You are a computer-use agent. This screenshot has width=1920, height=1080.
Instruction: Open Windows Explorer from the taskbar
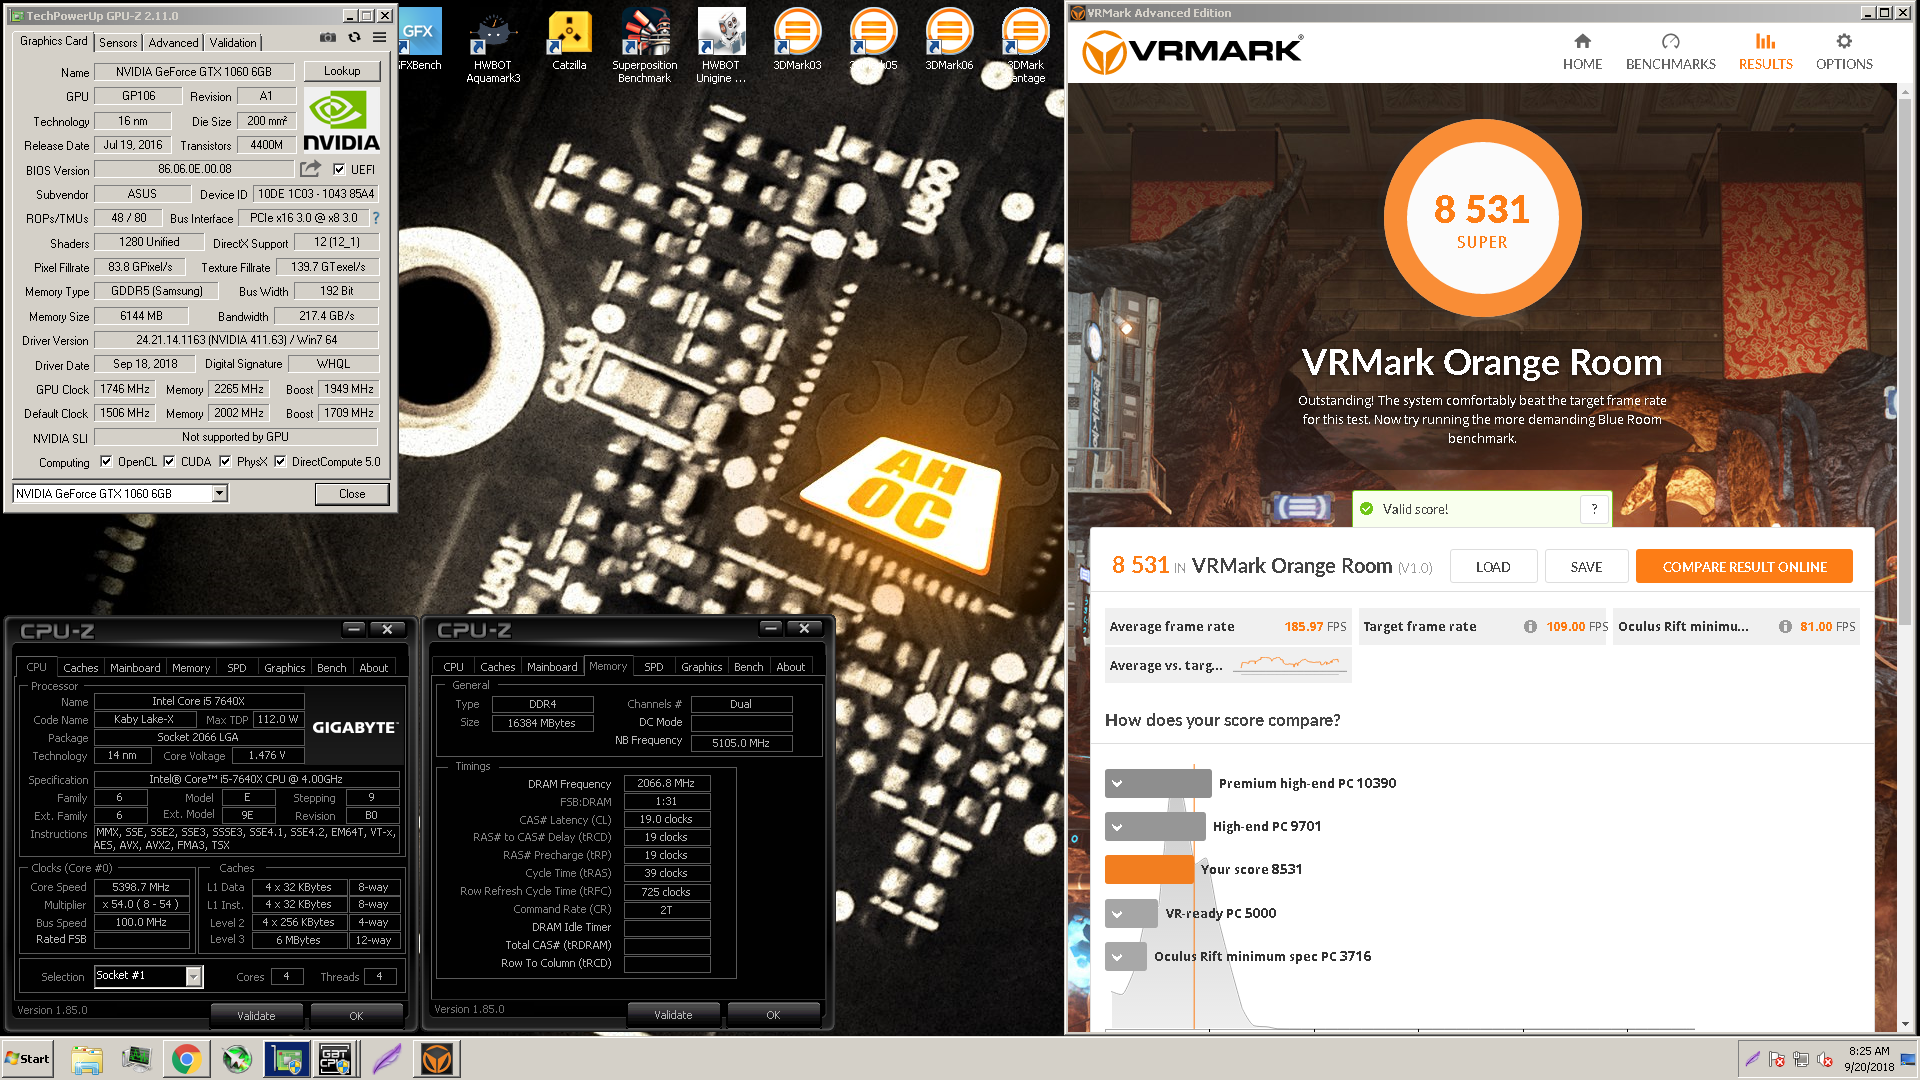point(87,1059)
